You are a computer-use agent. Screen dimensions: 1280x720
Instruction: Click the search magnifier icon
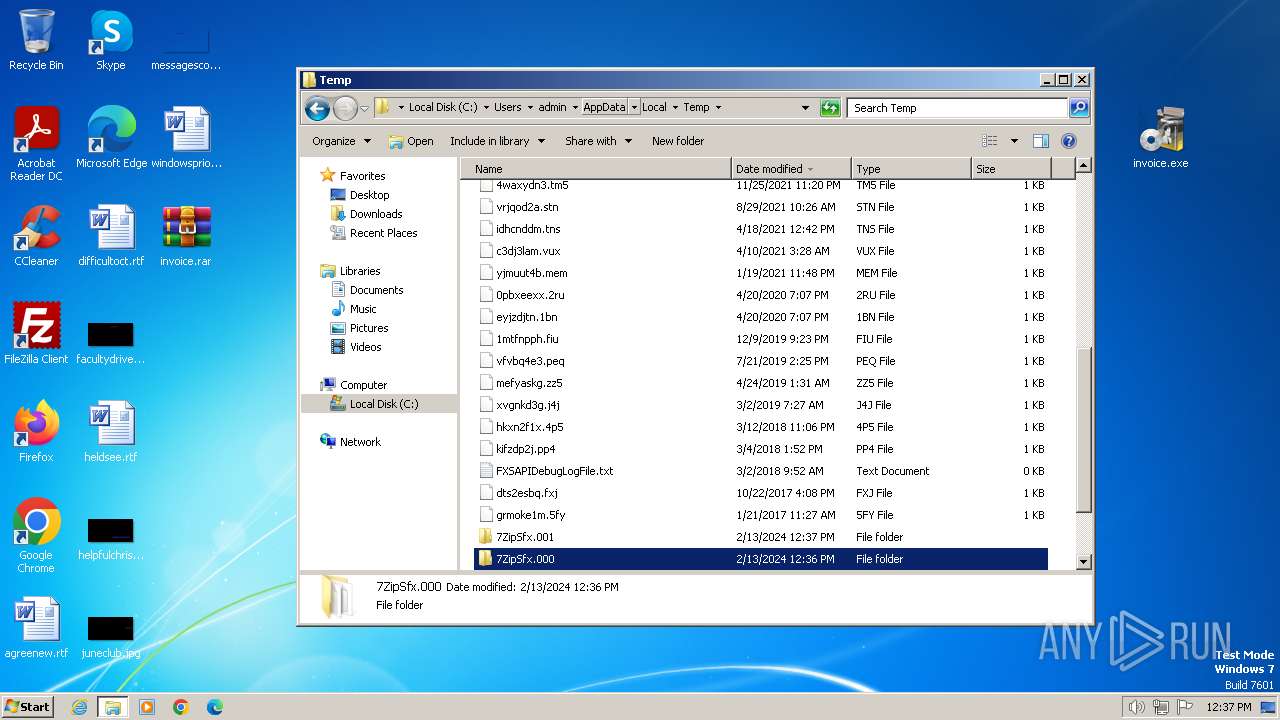pos(1079,108)
